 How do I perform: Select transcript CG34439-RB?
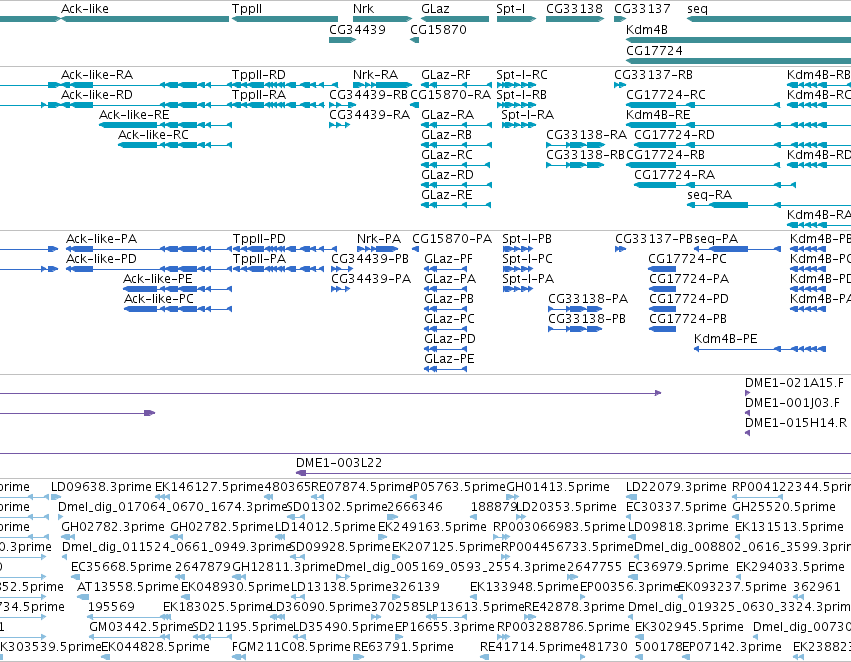point(369,95)
